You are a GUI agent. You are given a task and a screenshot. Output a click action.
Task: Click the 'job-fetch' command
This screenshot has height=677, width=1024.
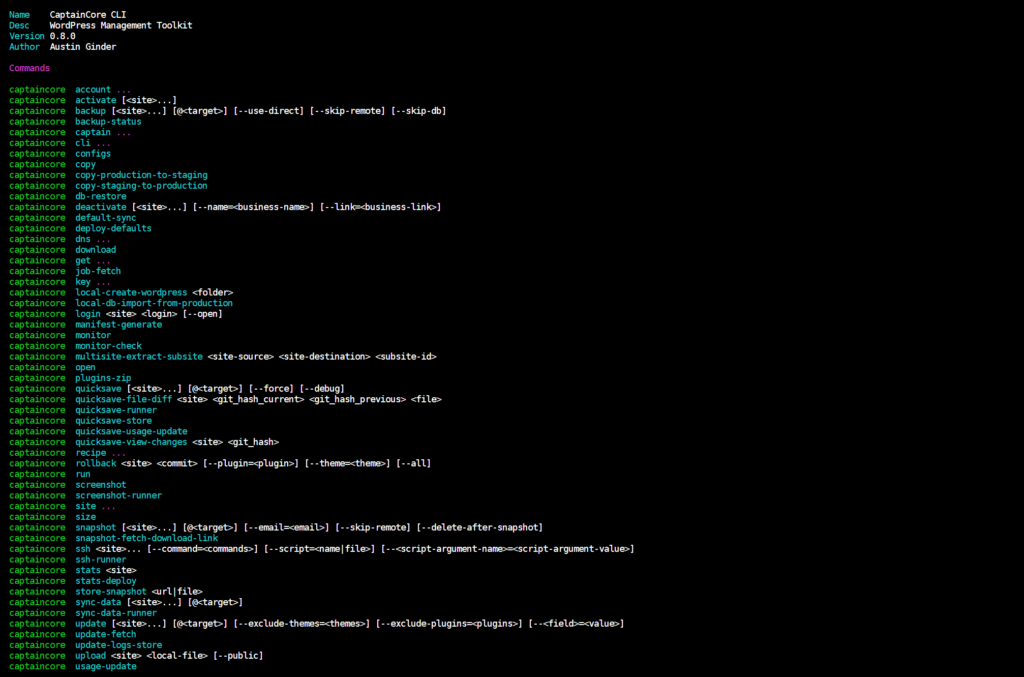pos(98,271)
